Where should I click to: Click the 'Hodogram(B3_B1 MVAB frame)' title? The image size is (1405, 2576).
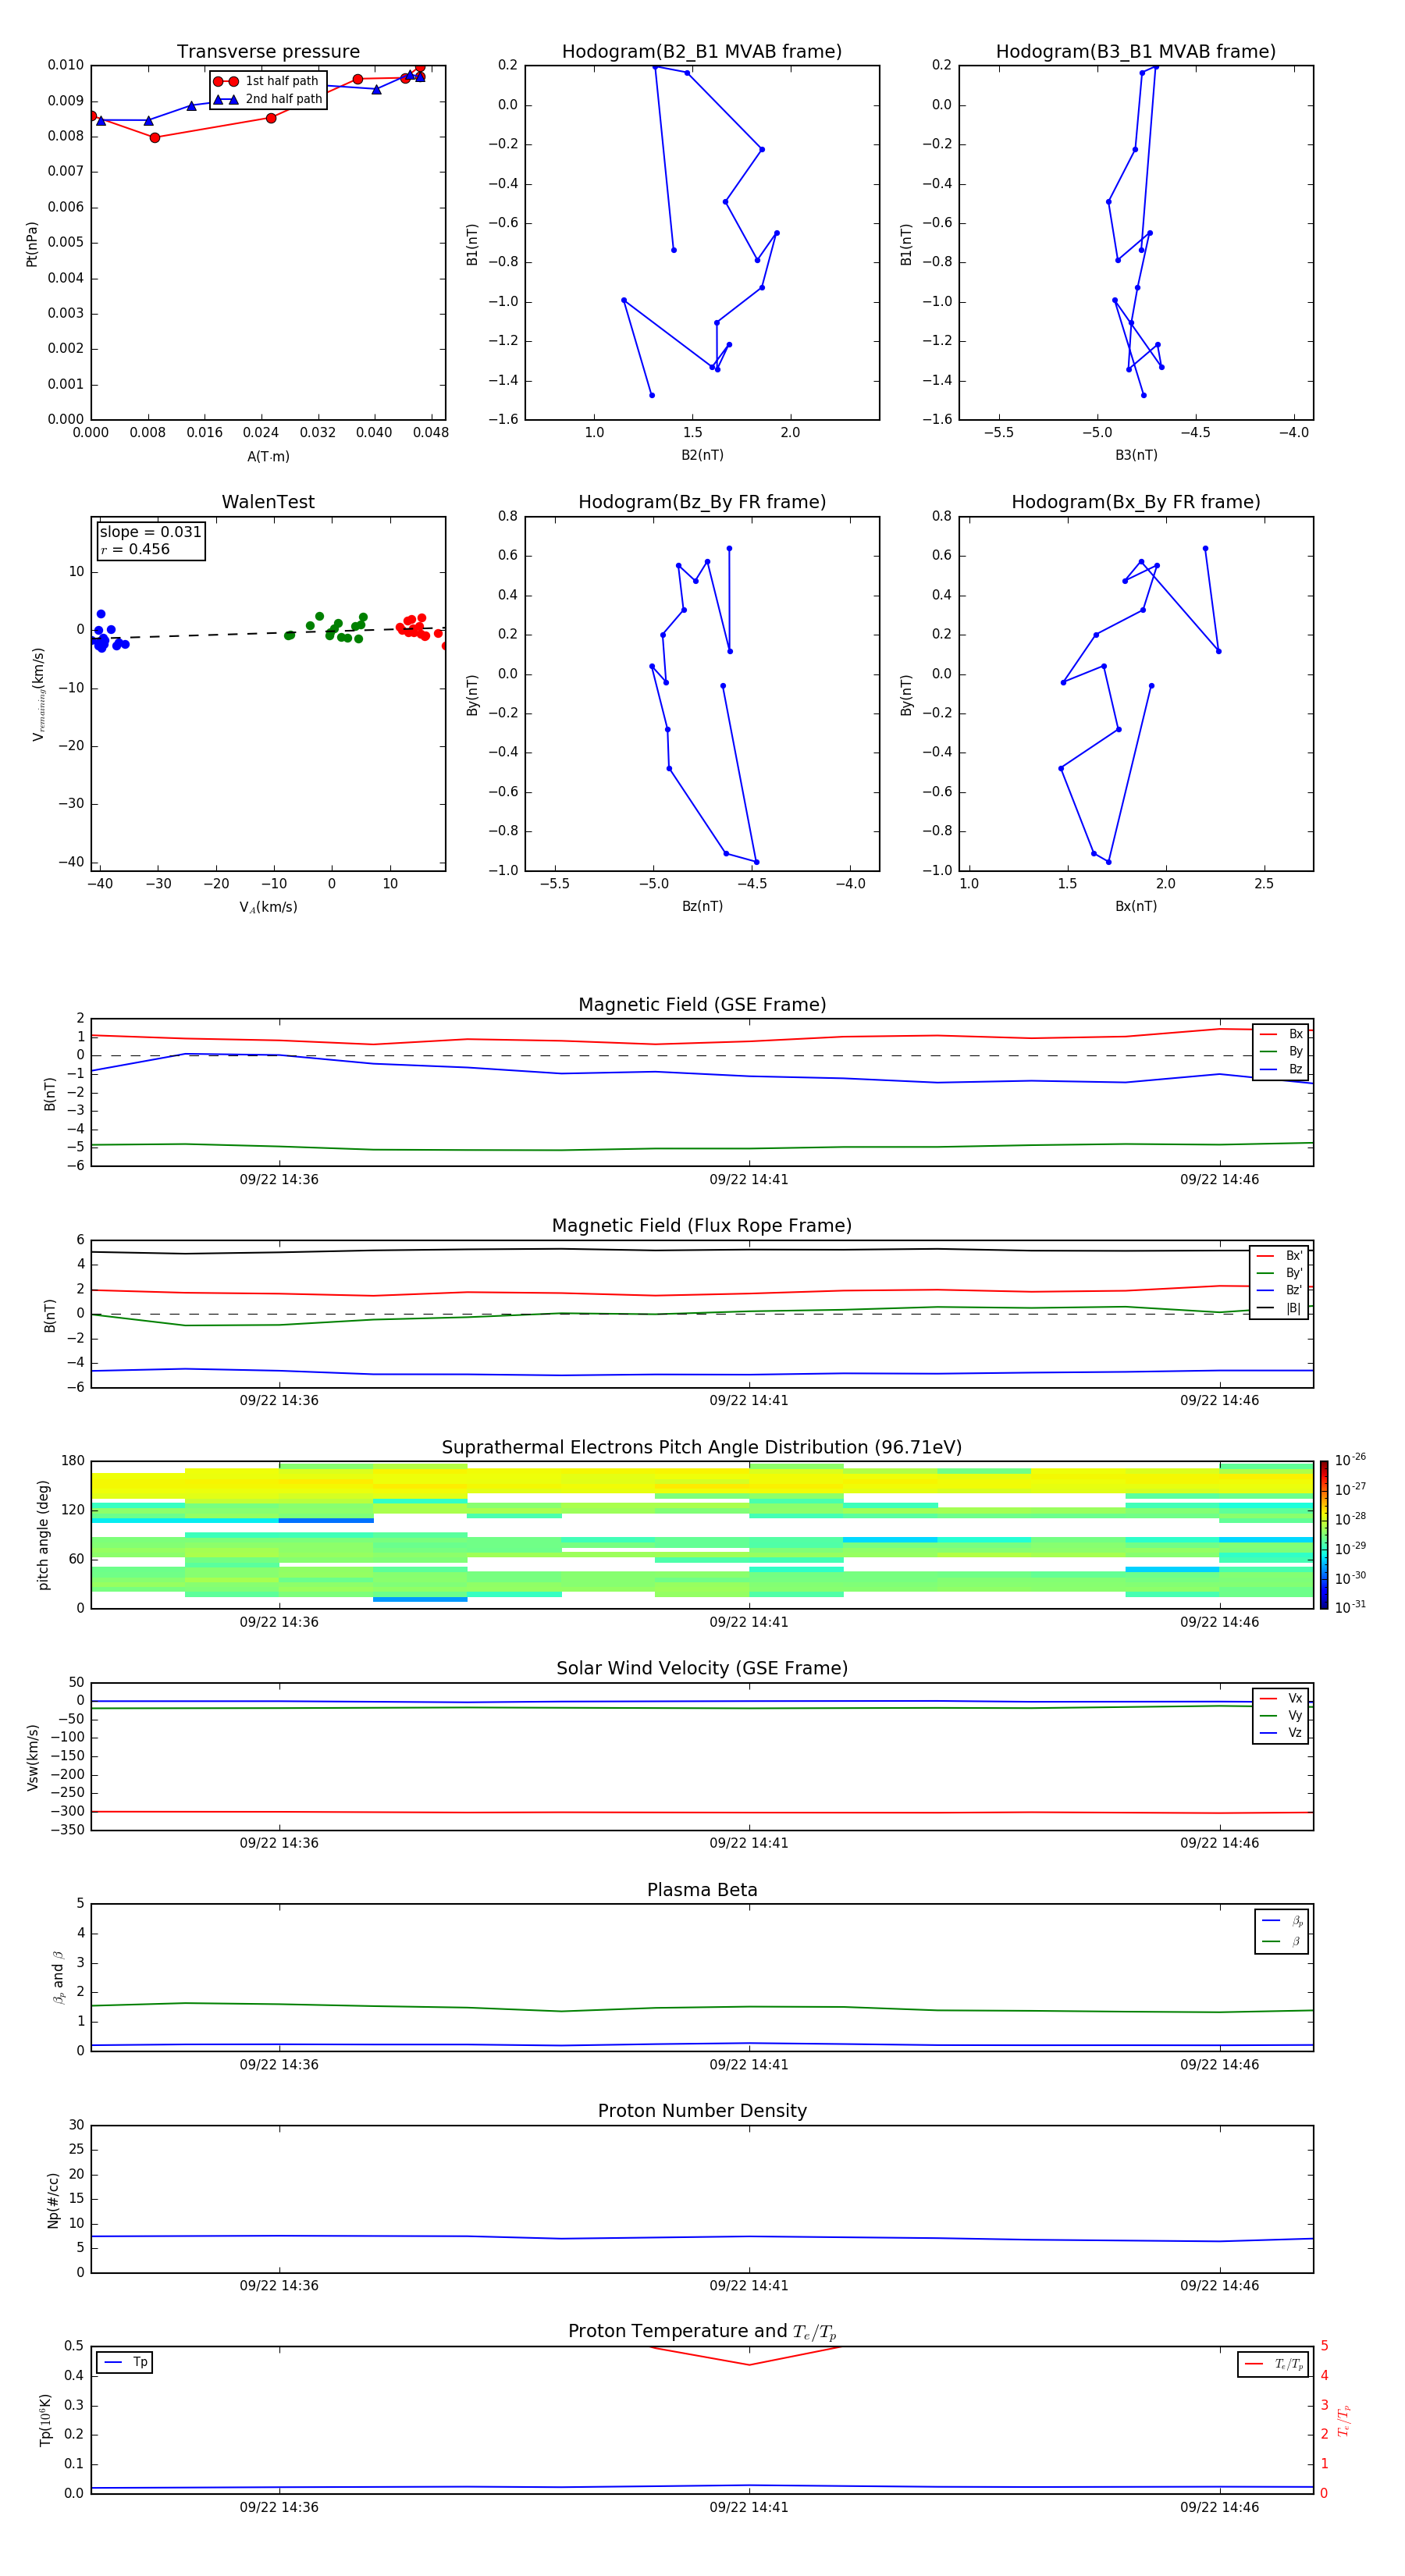(1136, 52)
